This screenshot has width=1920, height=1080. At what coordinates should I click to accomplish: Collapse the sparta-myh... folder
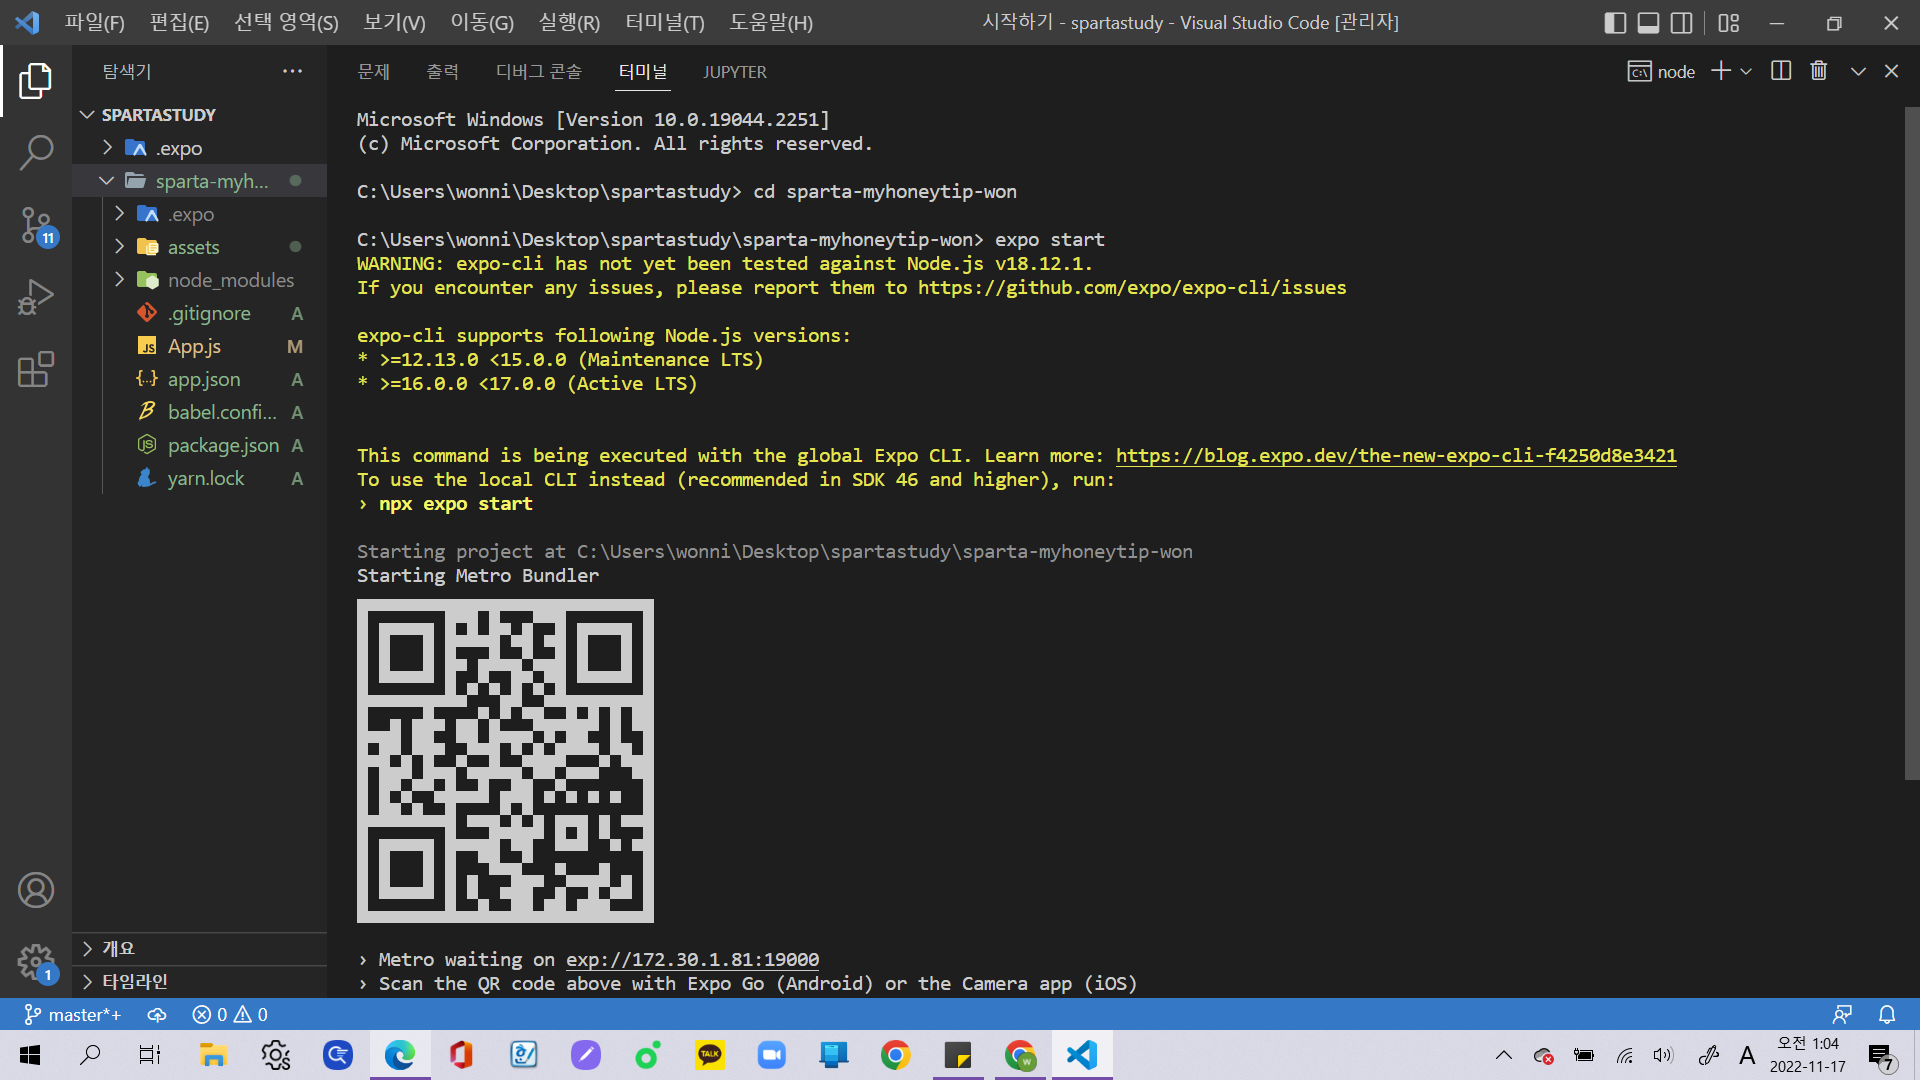200,181
